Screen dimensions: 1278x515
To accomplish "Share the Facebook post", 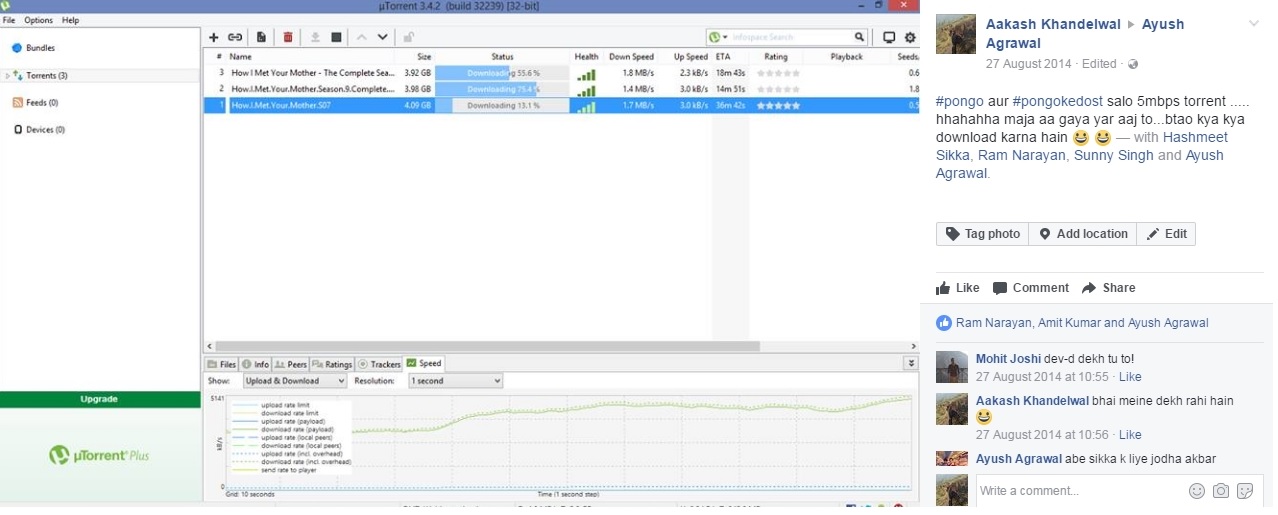I will tap(1109, 288).
